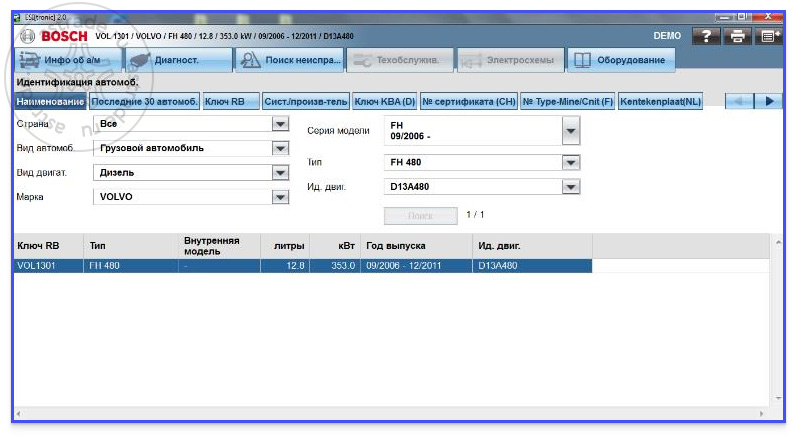
Task: Click the horizontal scrollbar at the bottom
Action: click(389, 414)
